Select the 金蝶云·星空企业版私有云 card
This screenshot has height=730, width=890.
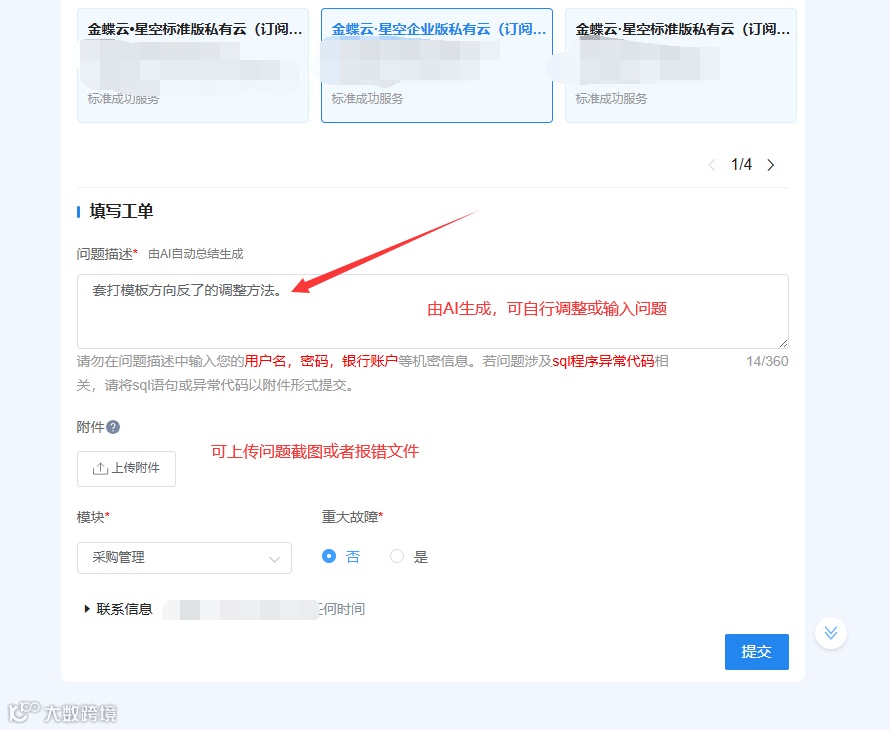436,65
